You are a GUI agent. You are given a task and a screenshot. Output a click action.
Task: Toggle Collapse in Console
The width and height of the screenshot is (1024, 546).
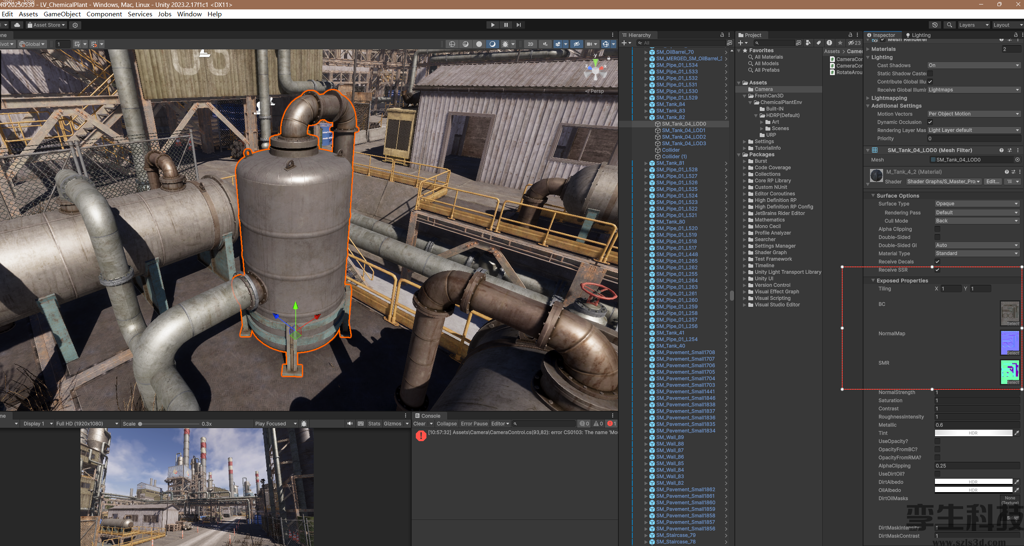(447, 423)
